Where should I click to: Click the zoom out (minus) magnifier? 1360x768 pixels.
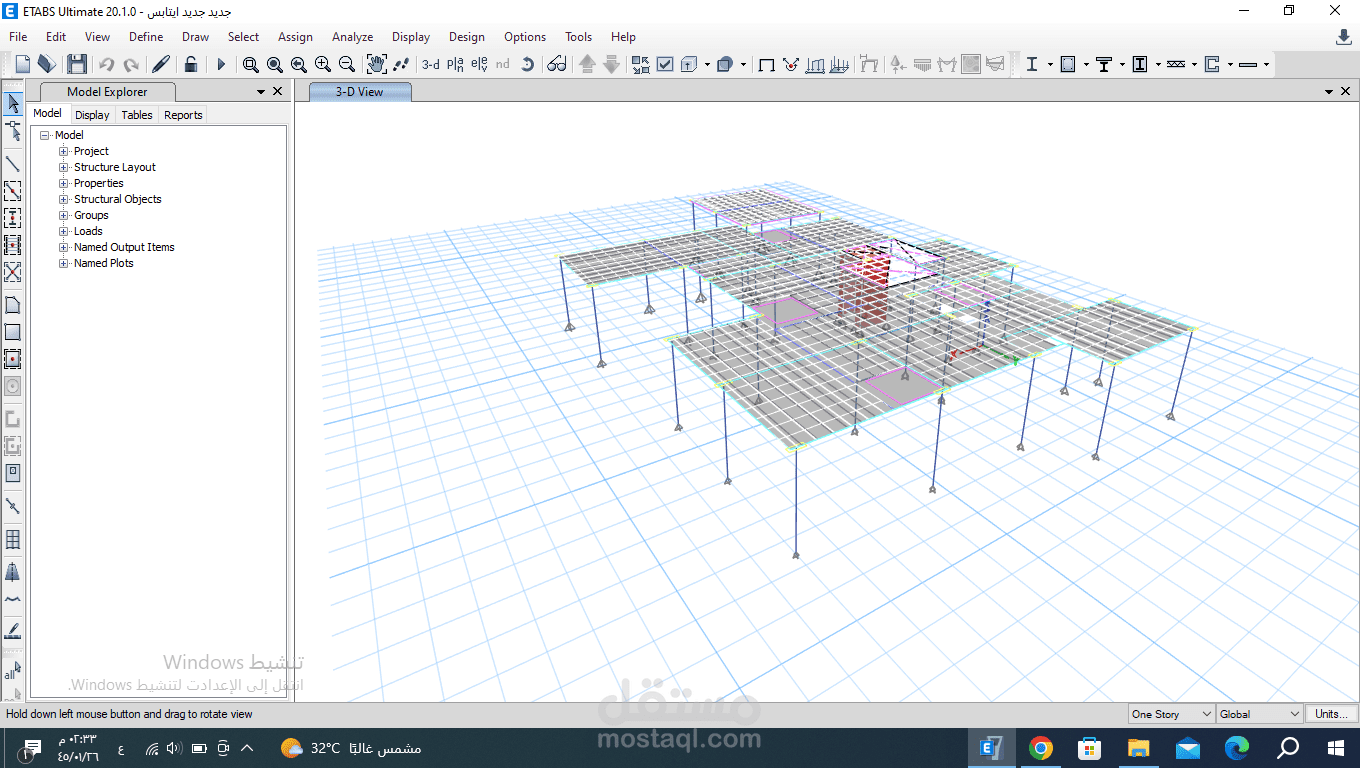347,64
